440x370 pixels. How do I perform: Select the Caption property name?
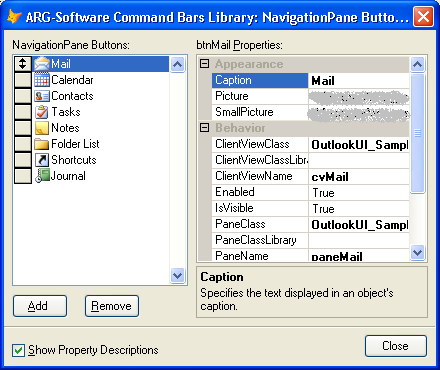point(260,80)
